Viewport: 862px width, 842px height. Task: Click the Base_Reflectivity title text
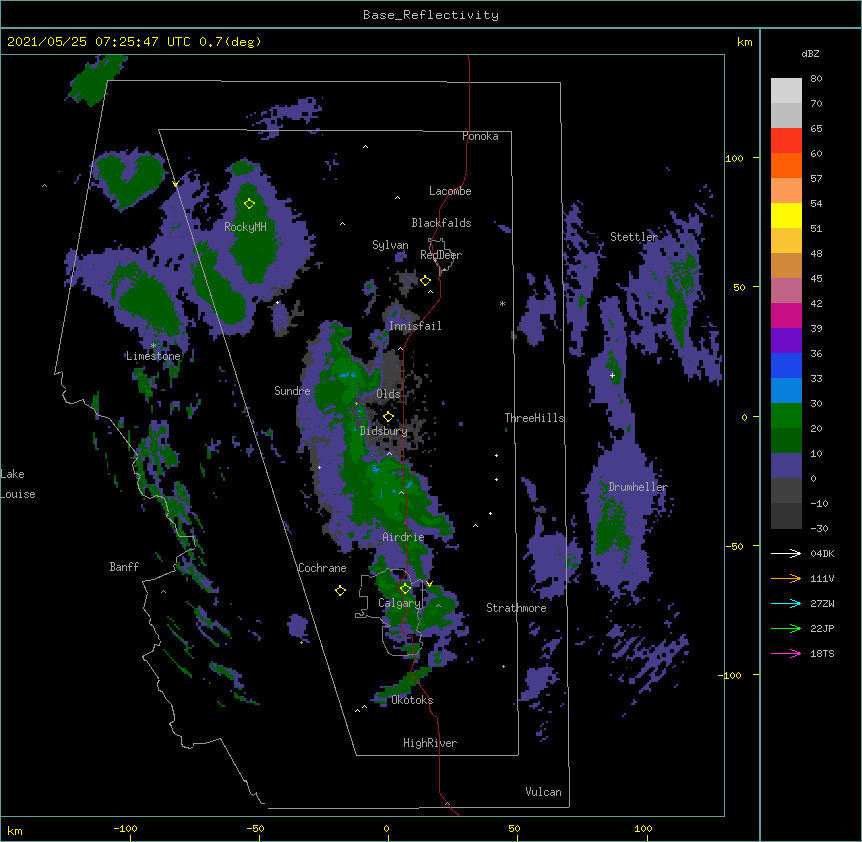pos(431,15)
